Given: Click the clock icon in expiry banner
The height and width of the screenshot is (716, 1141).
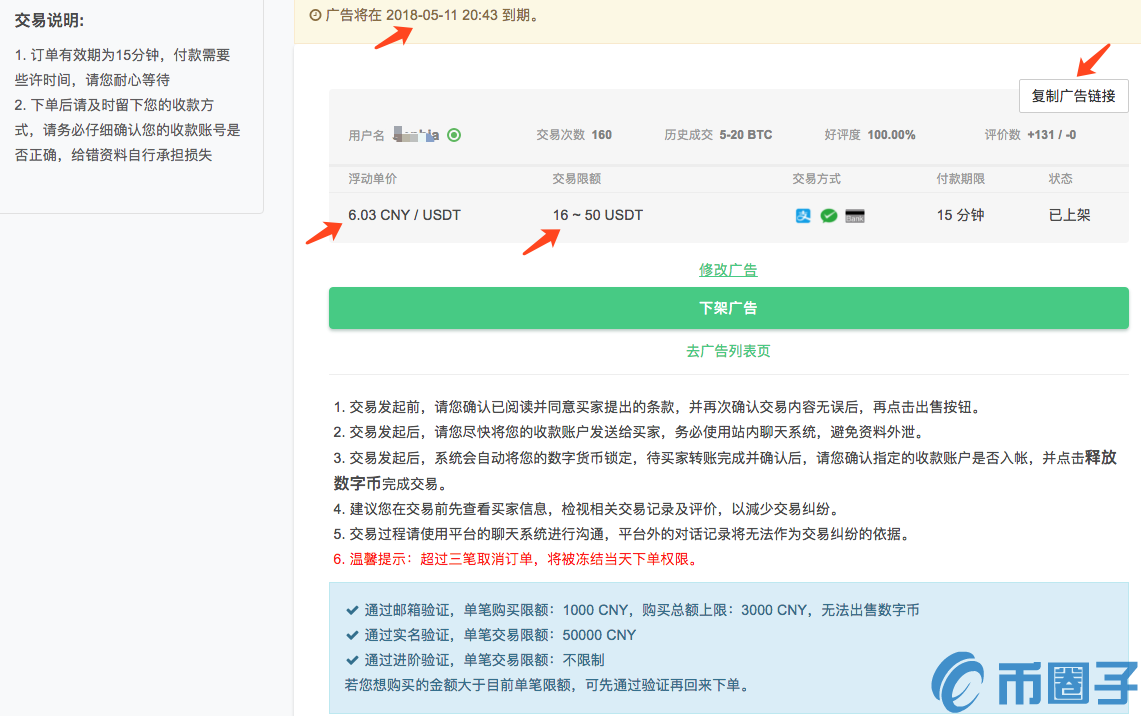Looking at the screenshot, I should pyautogui.click(x=315, y=15).
